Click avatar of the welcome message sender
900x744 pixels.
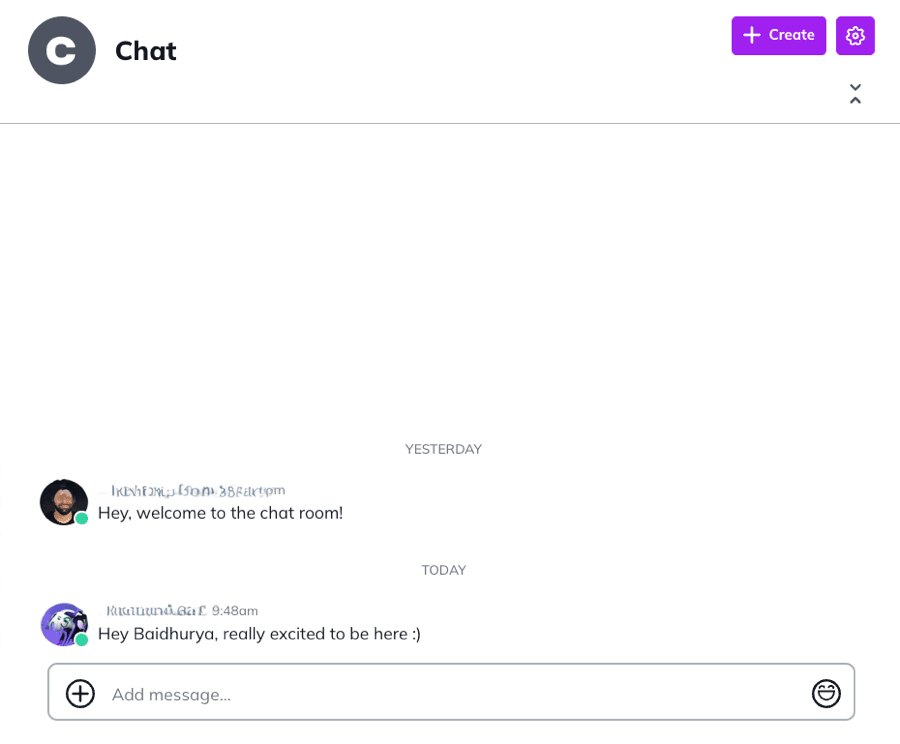tap(62, 501)
